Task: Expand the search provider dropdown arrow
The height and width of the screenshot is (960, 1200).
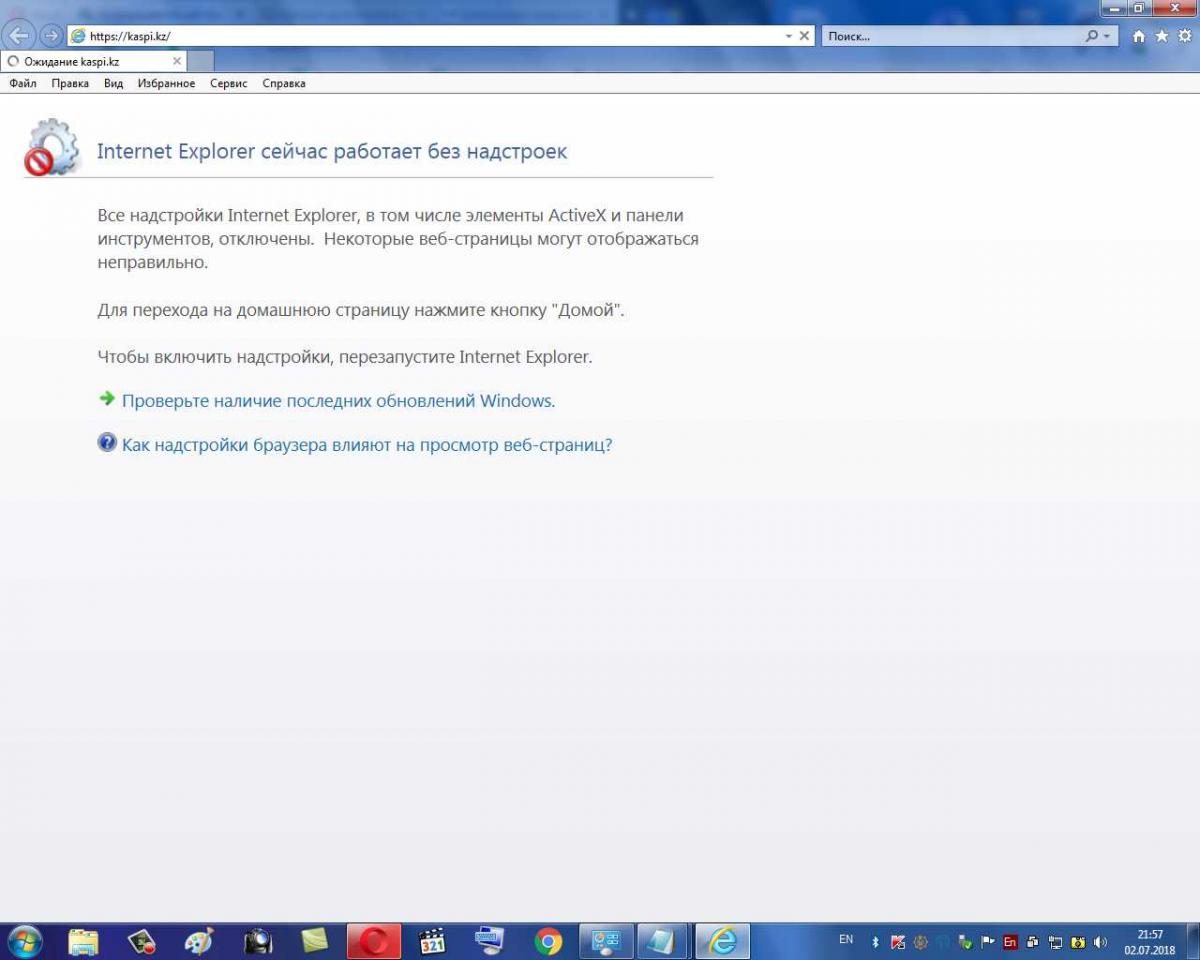Action: point(1107,36)
